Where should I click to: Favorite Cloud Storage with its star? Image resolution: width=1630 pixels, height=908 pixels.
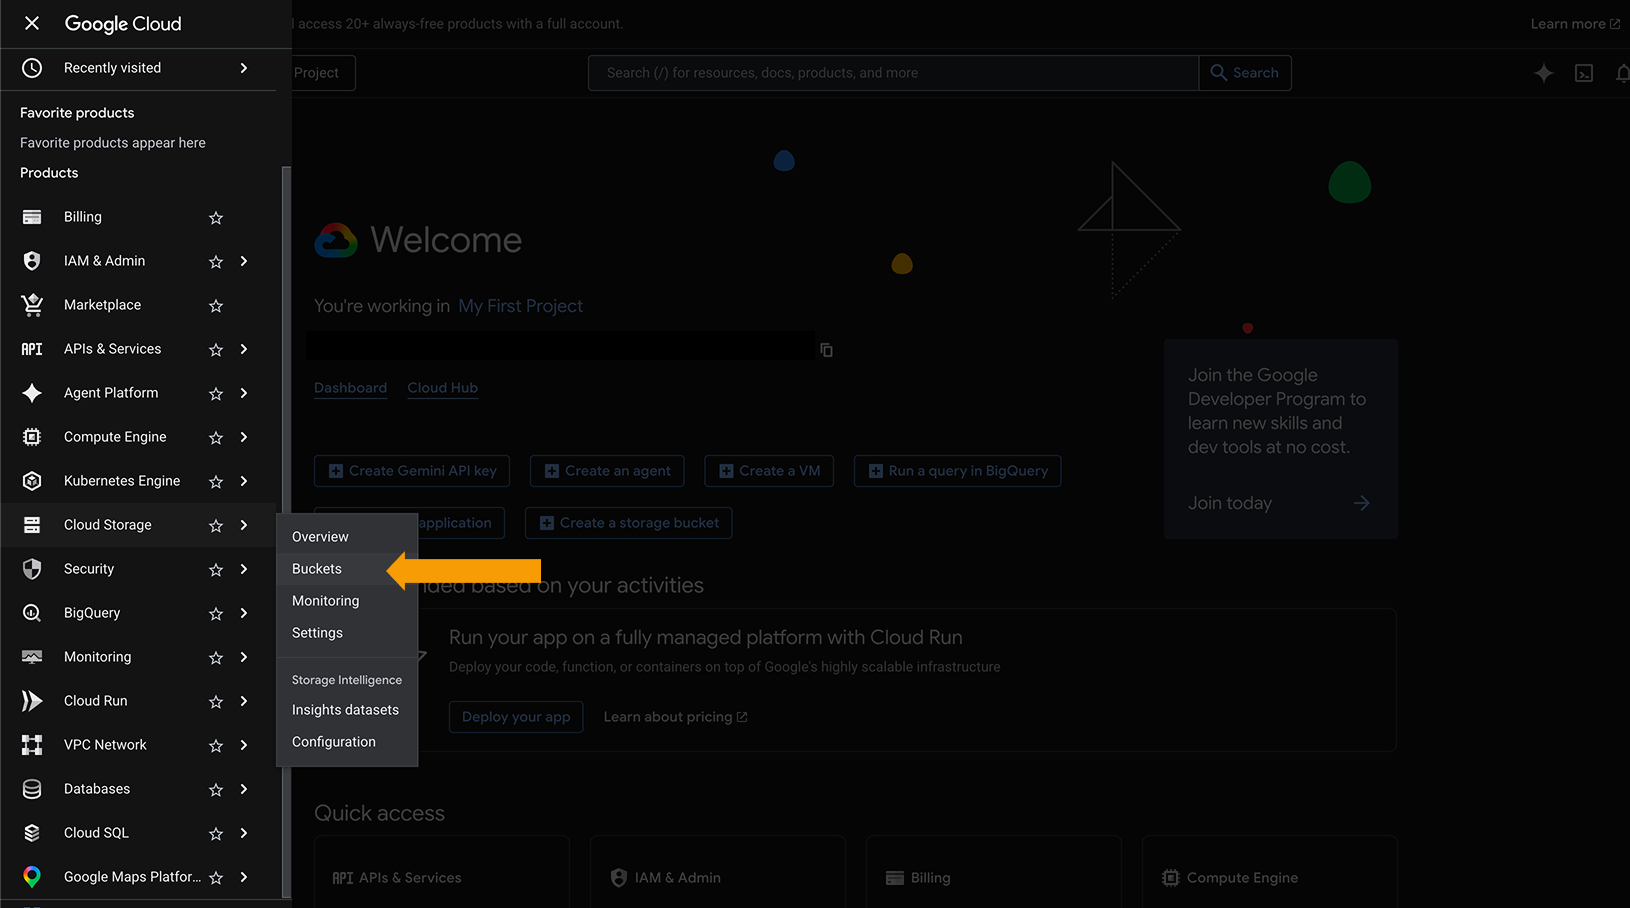coord(216,525)
